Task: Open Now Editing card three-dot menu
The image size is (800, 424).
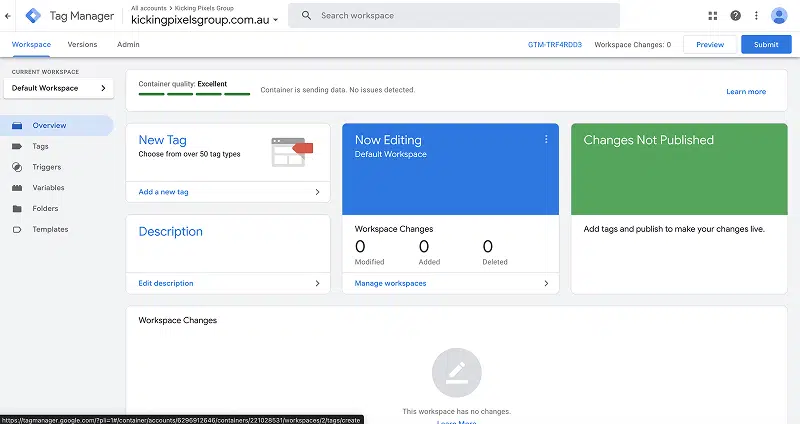Action: pyautogui.click(x=546, y=139)
